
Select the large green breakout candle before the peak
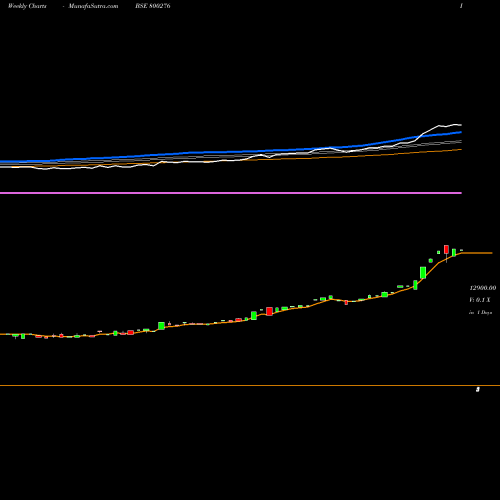click(x=423, y=272)
